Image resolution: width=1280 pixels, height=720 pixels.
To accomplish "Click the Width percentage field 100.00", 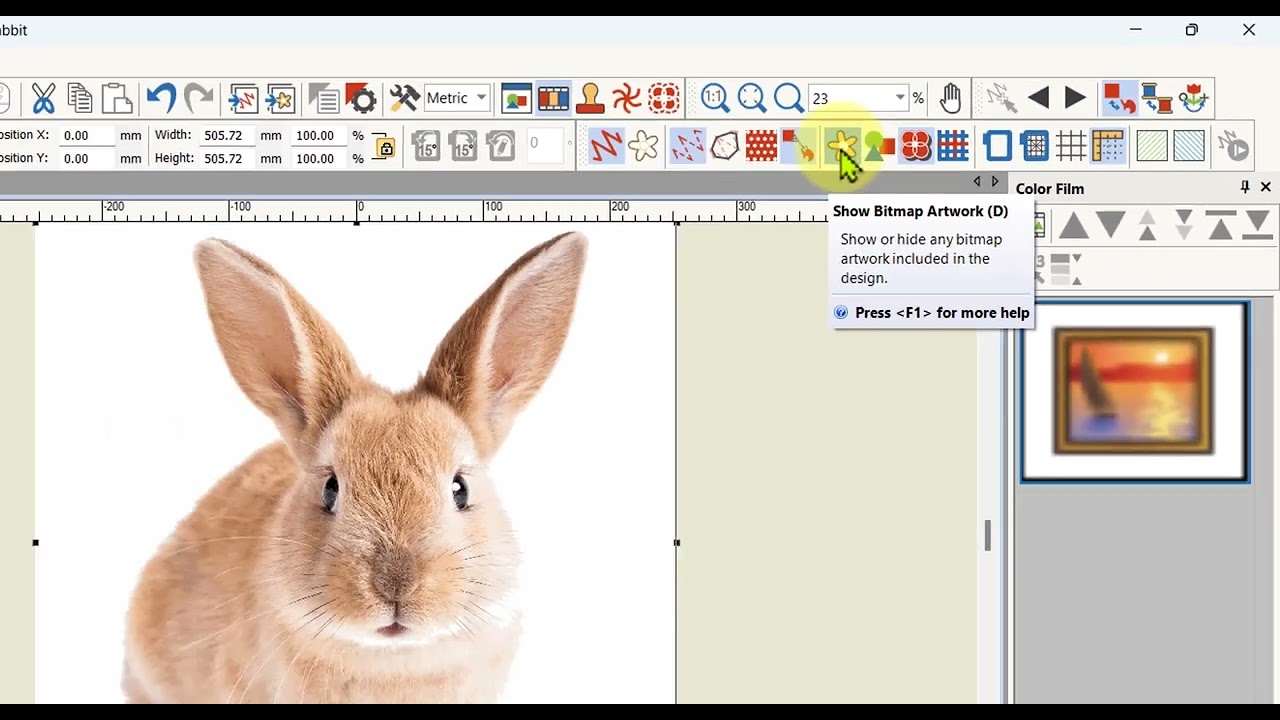I will point(318,135).
